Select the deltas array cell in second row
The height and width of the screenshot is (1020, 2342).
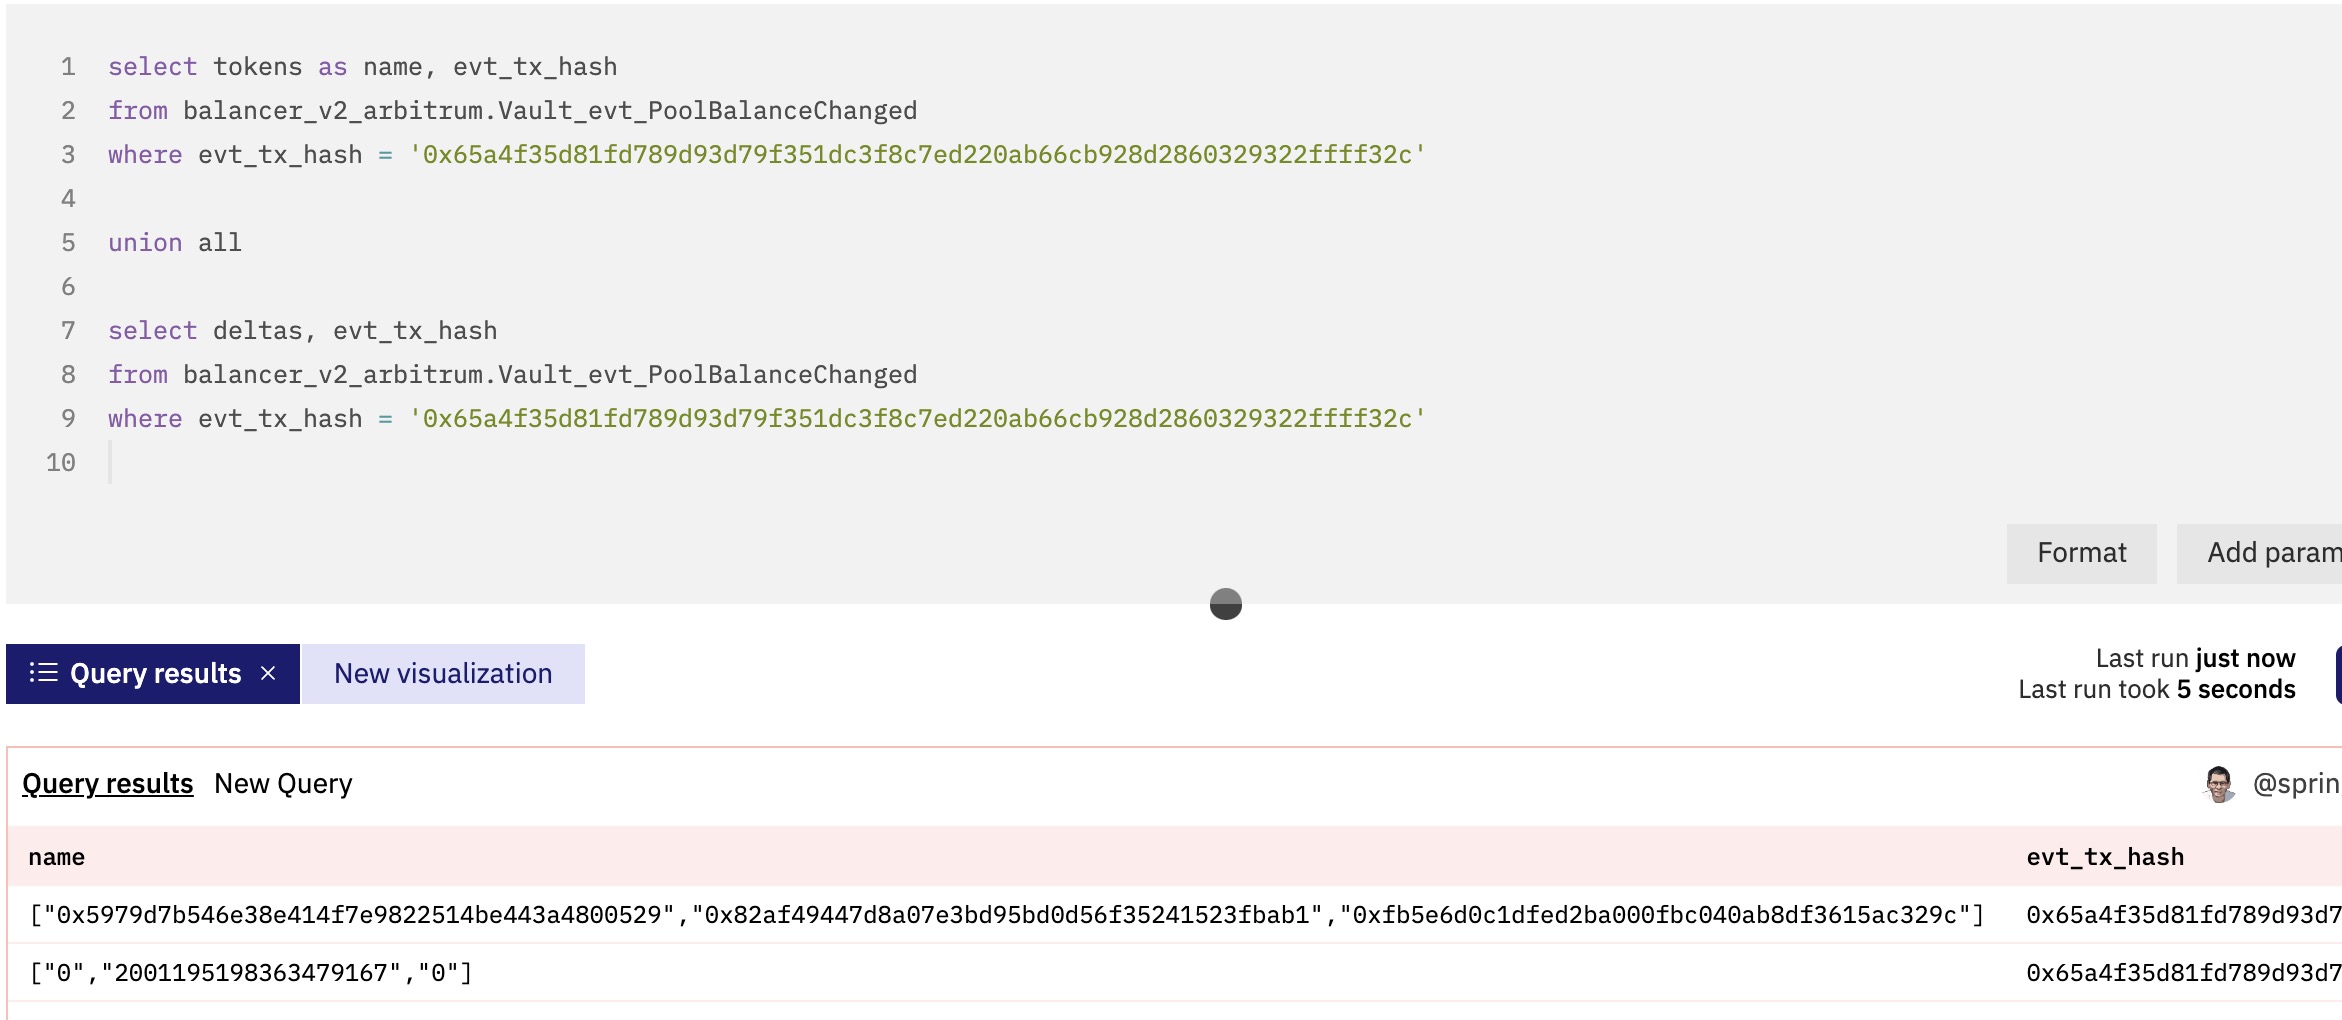[250, 973]
